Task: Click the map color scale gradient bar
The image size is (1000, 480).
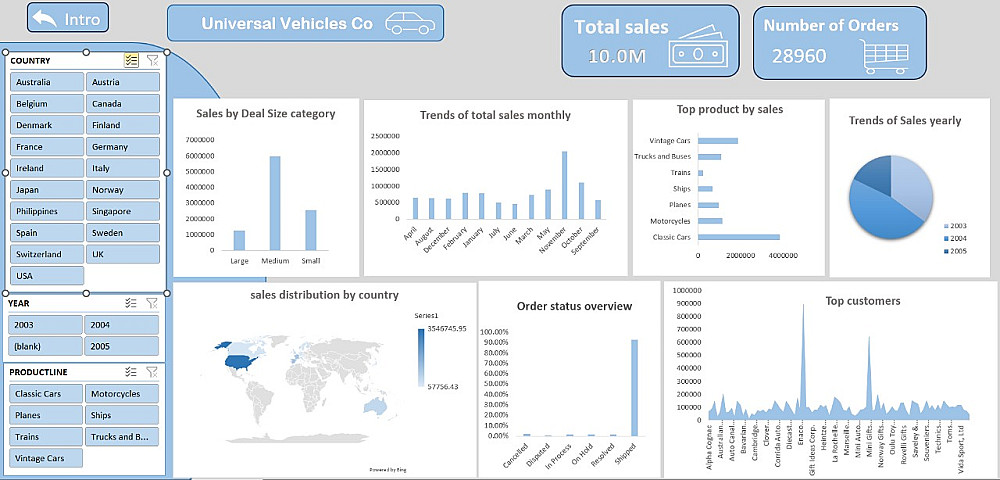Action: pos(420,358)
